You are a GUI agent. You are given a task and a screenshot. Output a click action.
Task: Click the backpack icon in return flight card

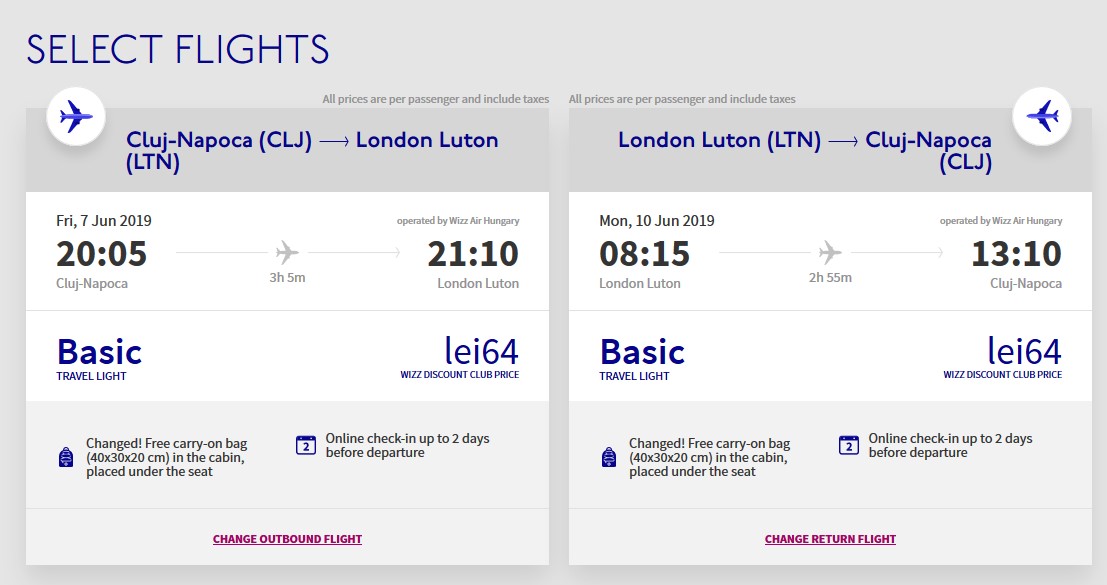(609, 457)
